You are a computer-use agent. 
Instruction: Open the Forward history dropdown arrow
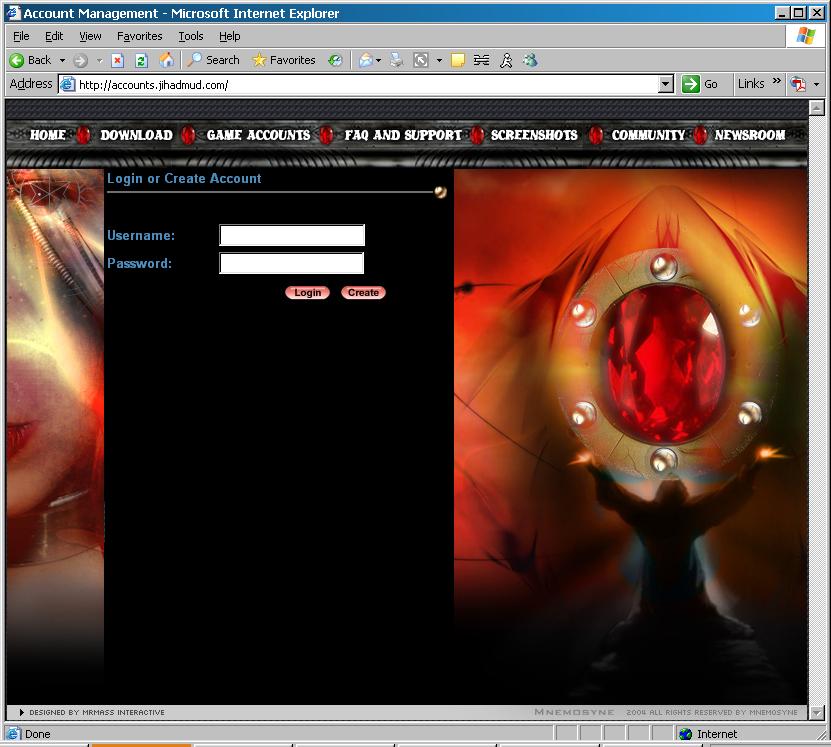coord(99,60)
